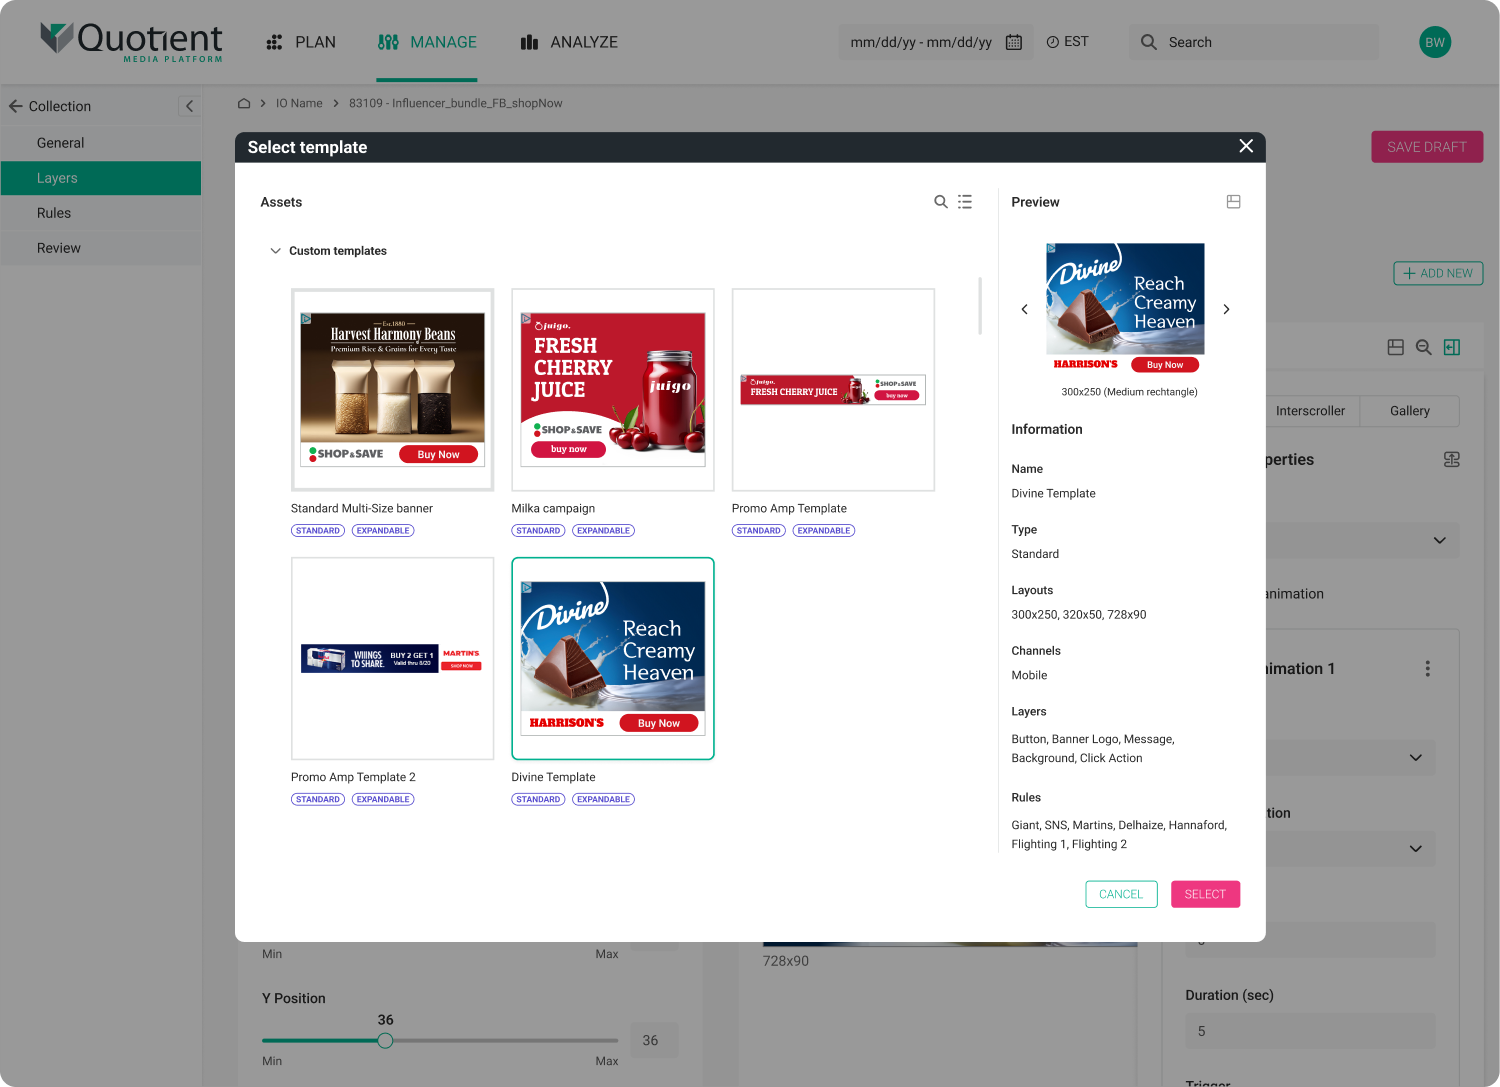Click the properties settings icon
1500x1087 pixels.
coord(1452,460)
